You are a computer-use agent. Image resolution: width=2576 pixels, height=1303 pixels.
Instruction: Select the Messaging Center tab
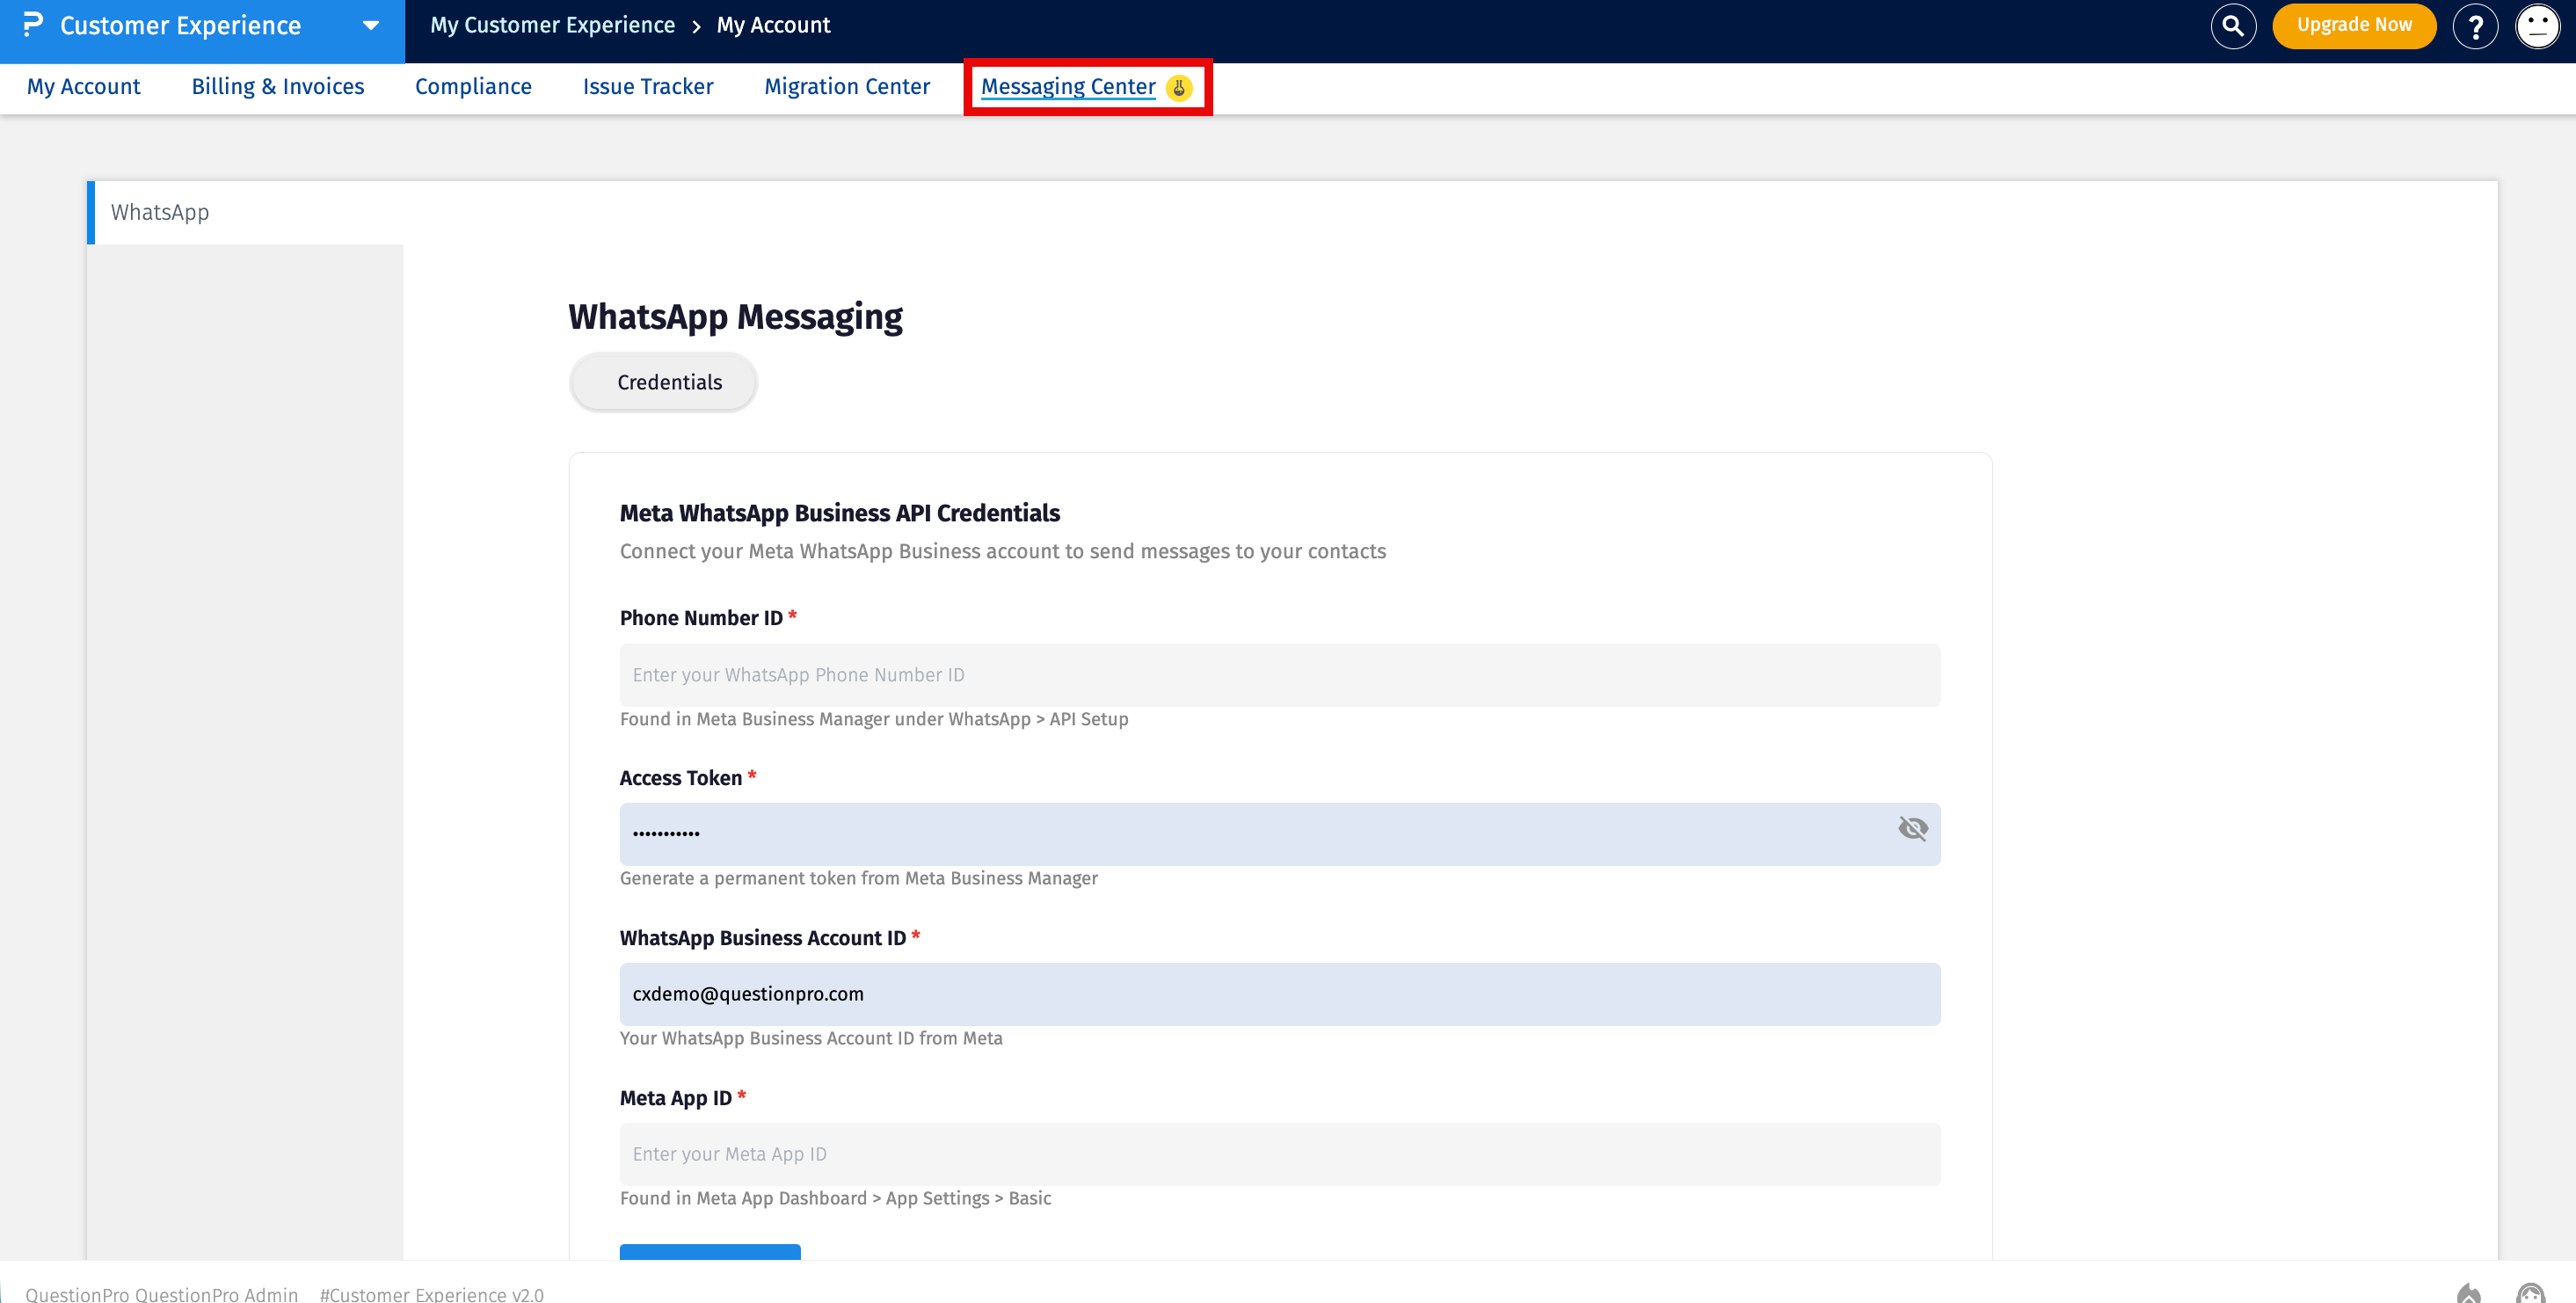pyautogui.click(x=1068, y=87)
